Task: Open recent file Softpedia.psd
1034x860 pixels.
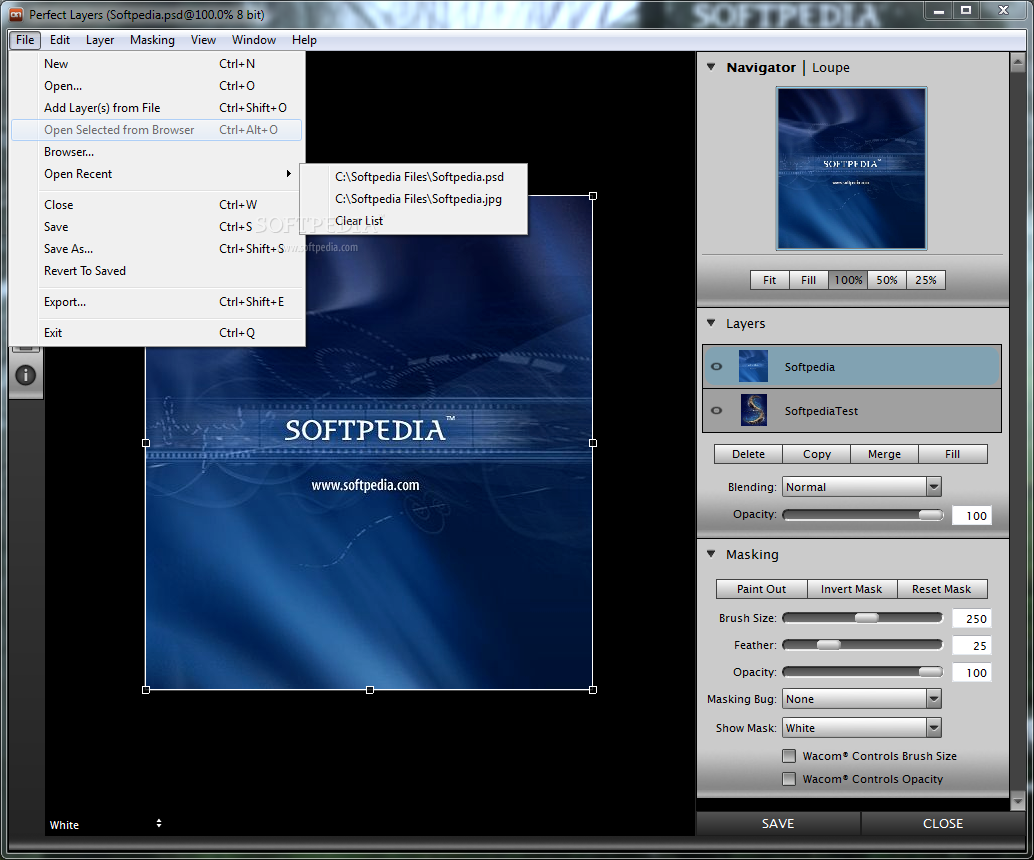Action: (x=413, y=177)
